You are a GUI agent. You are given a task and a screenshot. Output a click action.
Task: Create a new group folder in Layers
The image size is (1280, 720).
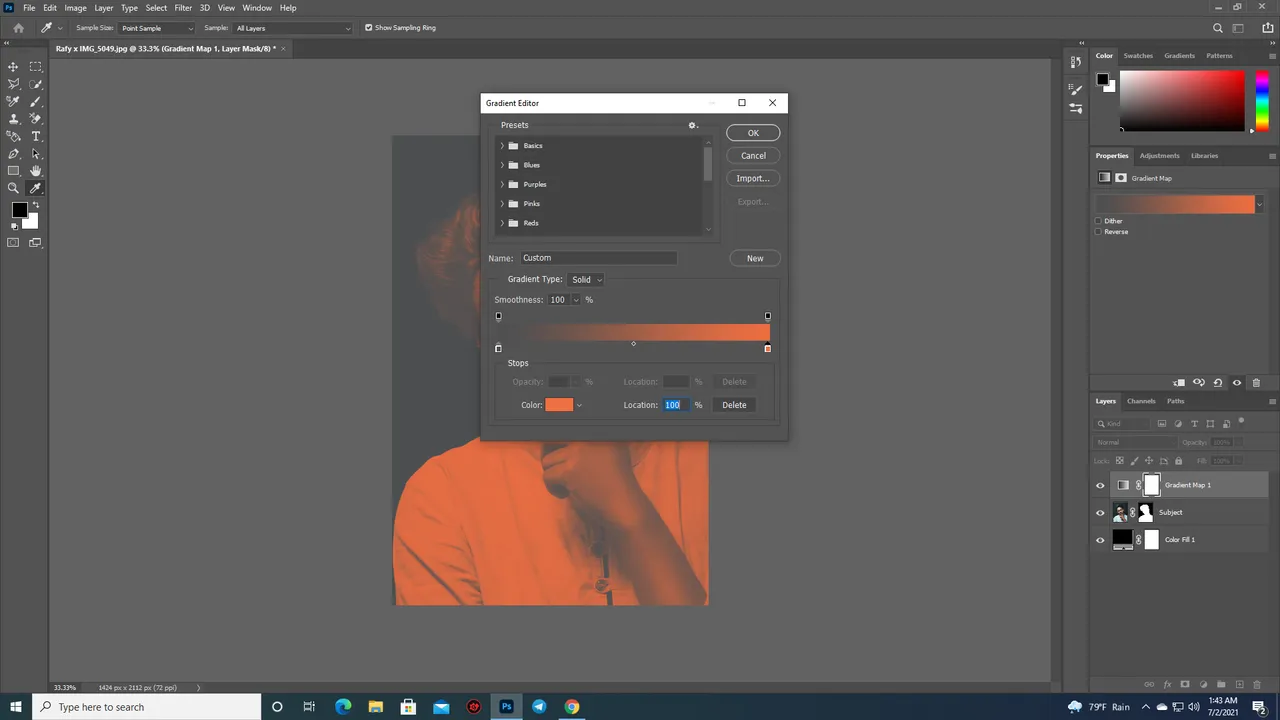pyautogui.click(x=1221, y=685)
